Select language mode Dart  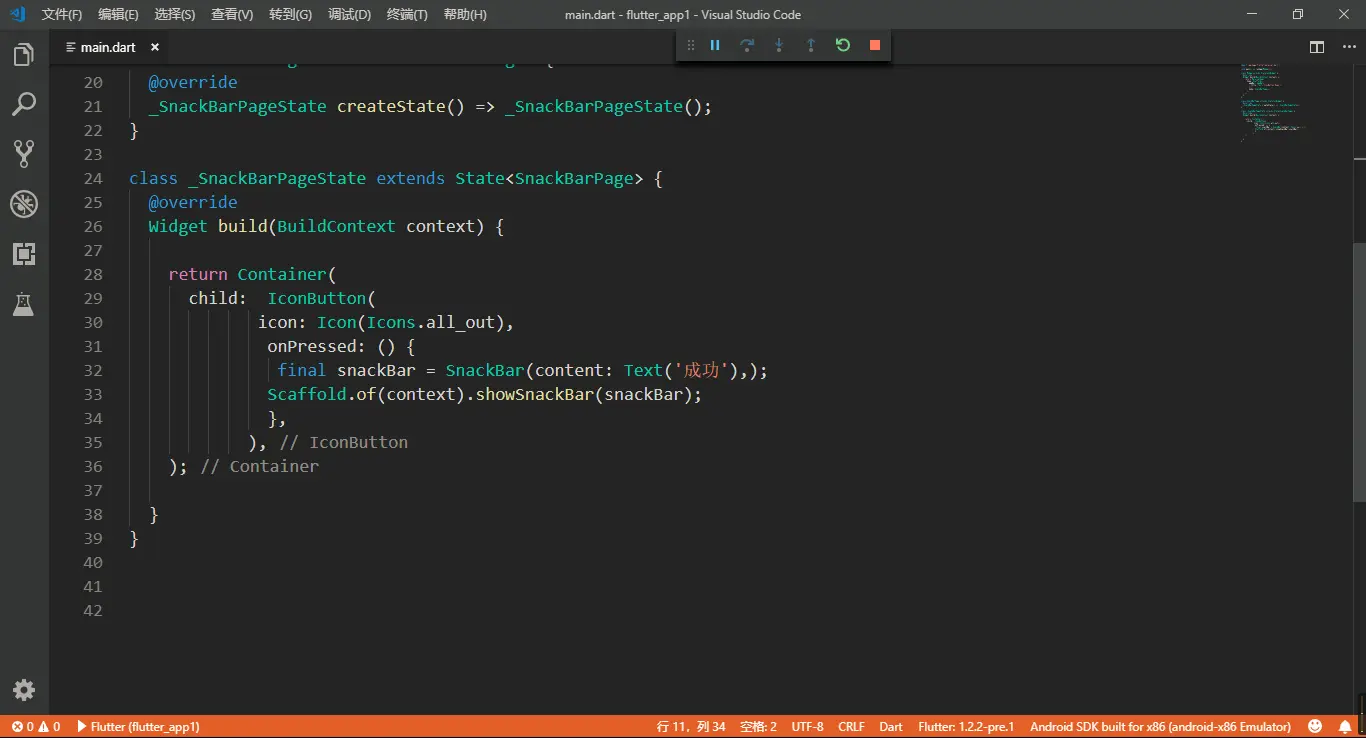pos(891,727)
